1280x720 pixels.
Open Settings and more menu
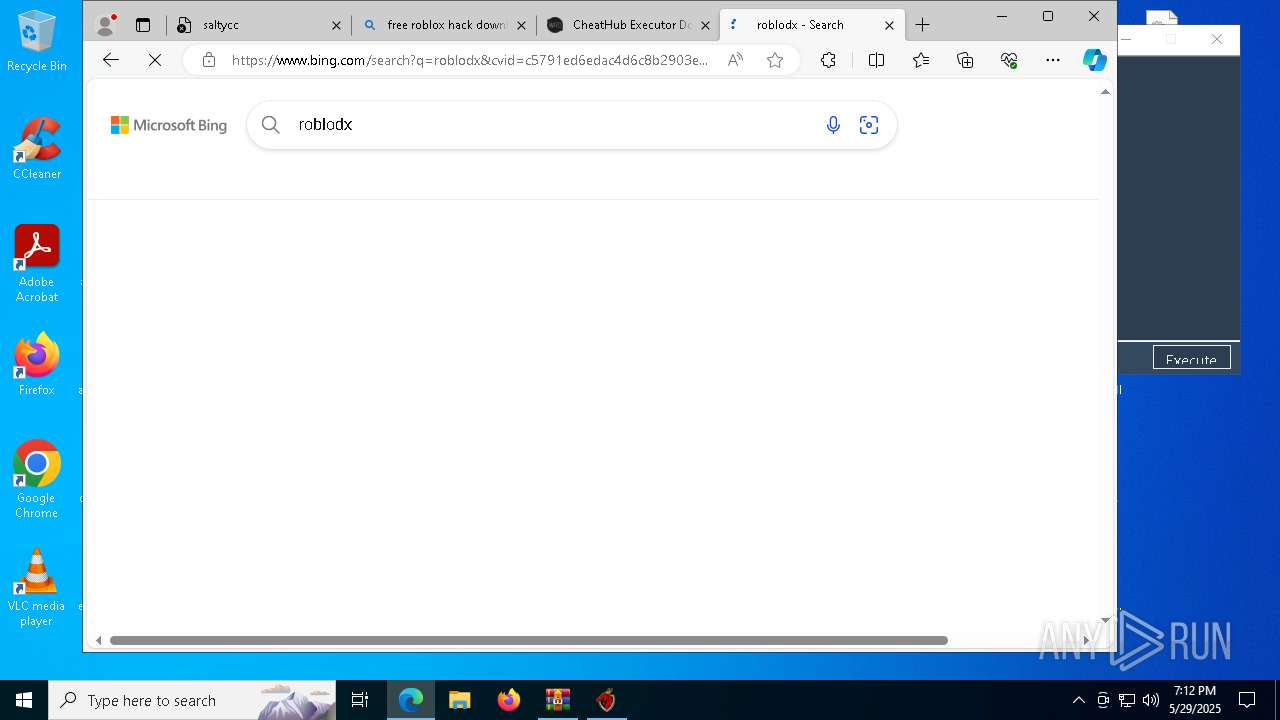[x=1053, y=60]
